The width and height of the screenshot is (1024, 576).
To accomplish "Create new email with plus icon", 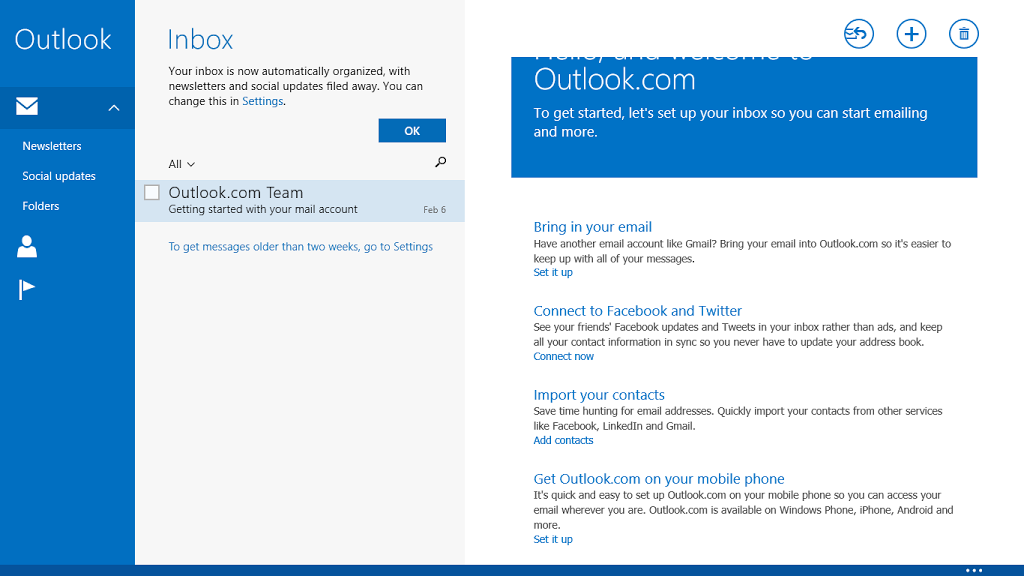I will 911,34.
